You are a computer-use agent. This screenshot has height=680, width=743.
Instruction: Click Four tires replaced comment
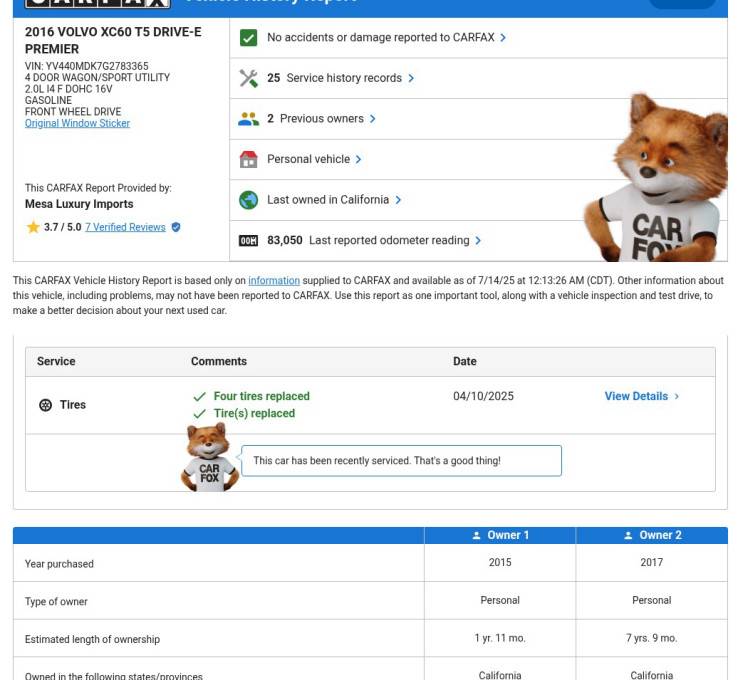(262, 396)
